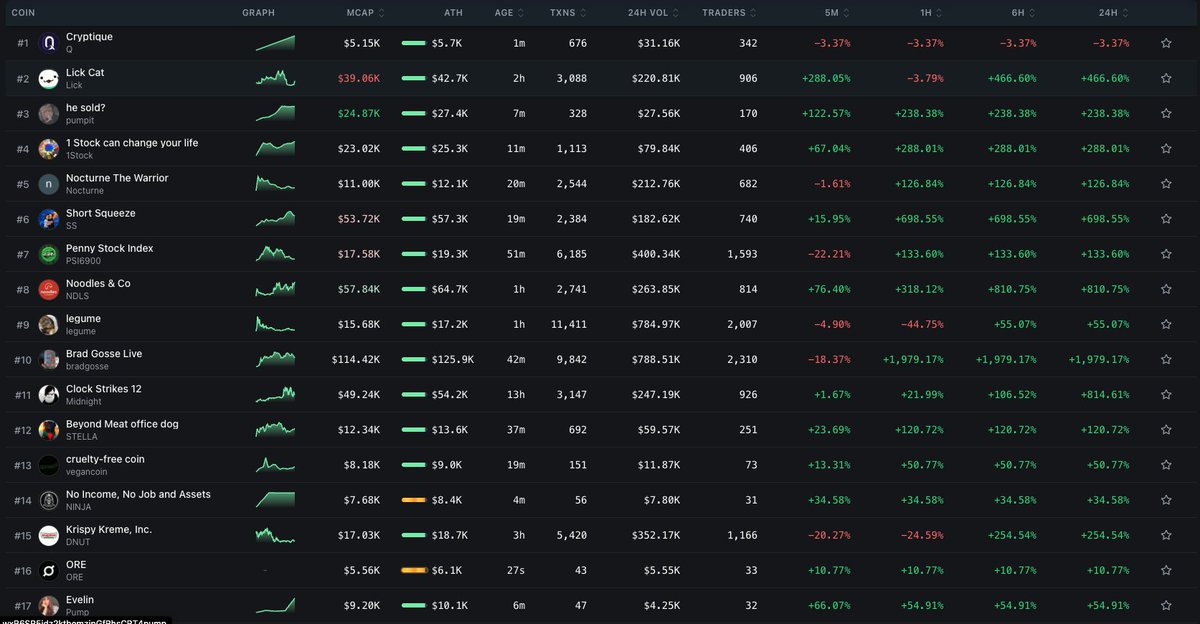Image resolution: width=1200 pixels, height=624 pixels.
Task: Click the Nocturne The Warrior avatar icon
Action: [x=48, y=184]
